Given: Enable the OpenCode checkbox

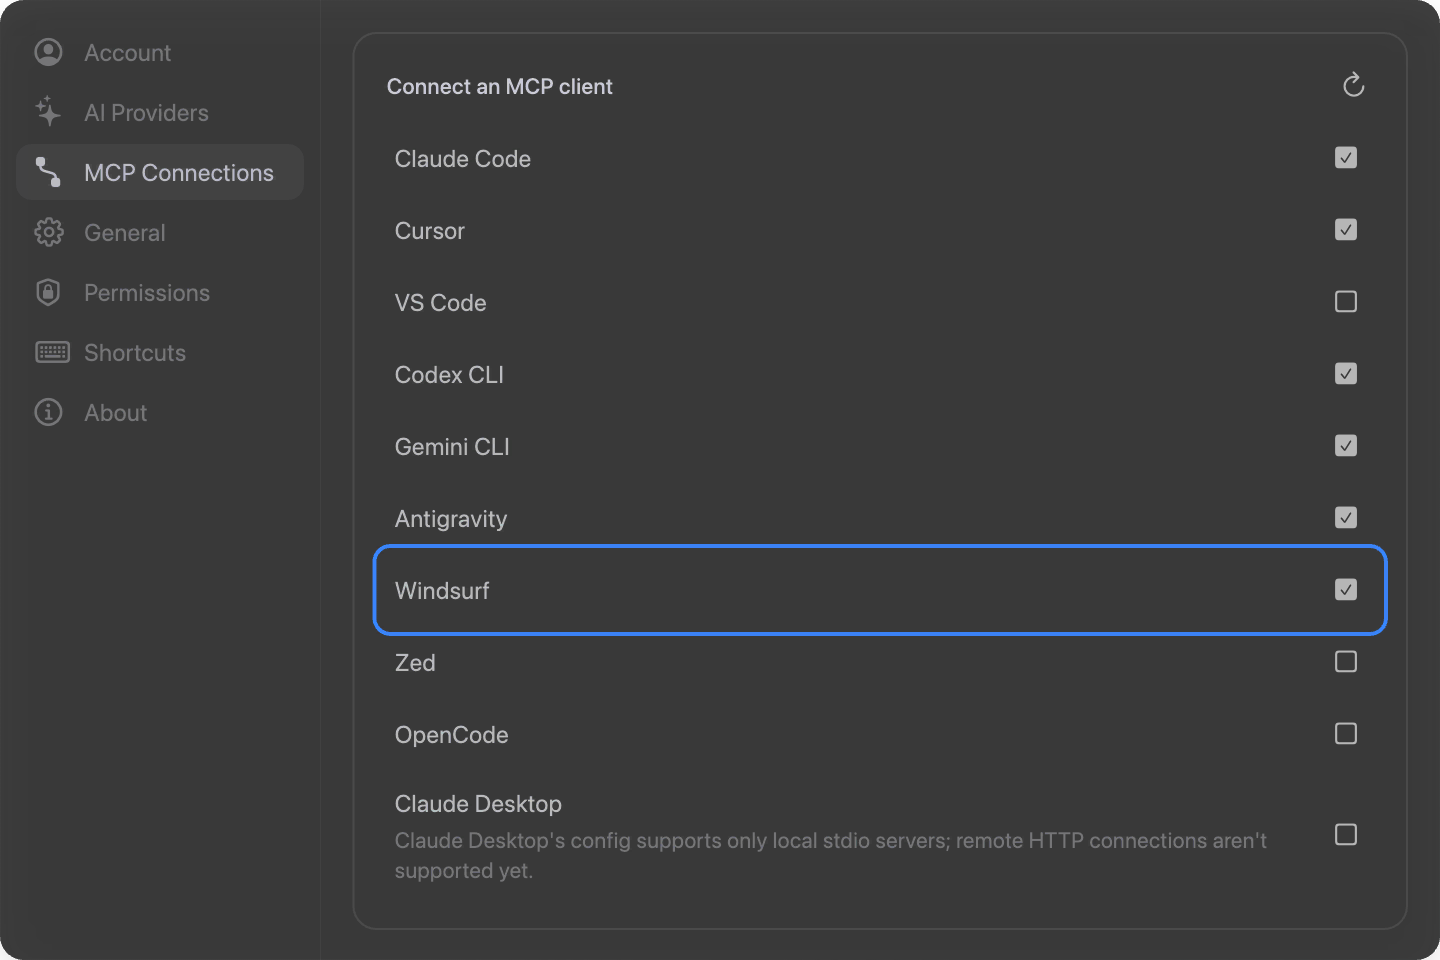Looking at the screenshot, I should pos(1346,734).
